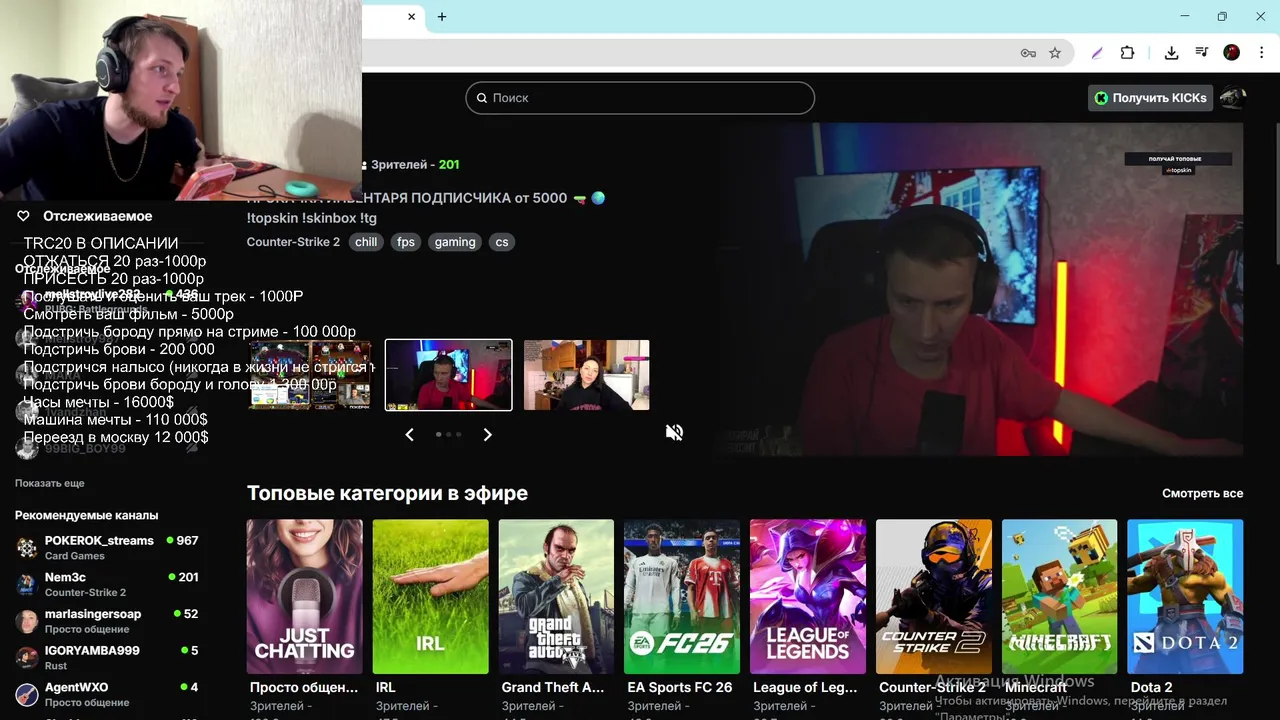Click the IGORYAMBA999 avatar icon
The width and height of the screenshot is (1280, 720).
(x=27, y=657)
